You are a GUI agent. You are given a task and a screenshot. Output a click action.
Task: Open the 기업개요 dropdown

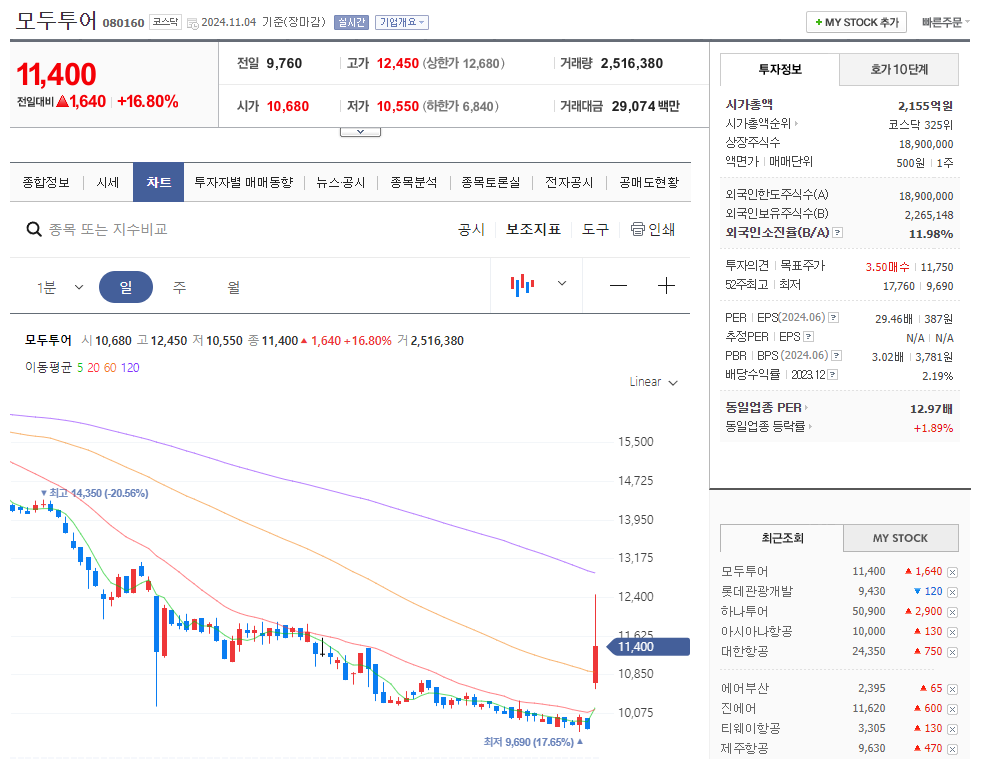pos(402,23)
